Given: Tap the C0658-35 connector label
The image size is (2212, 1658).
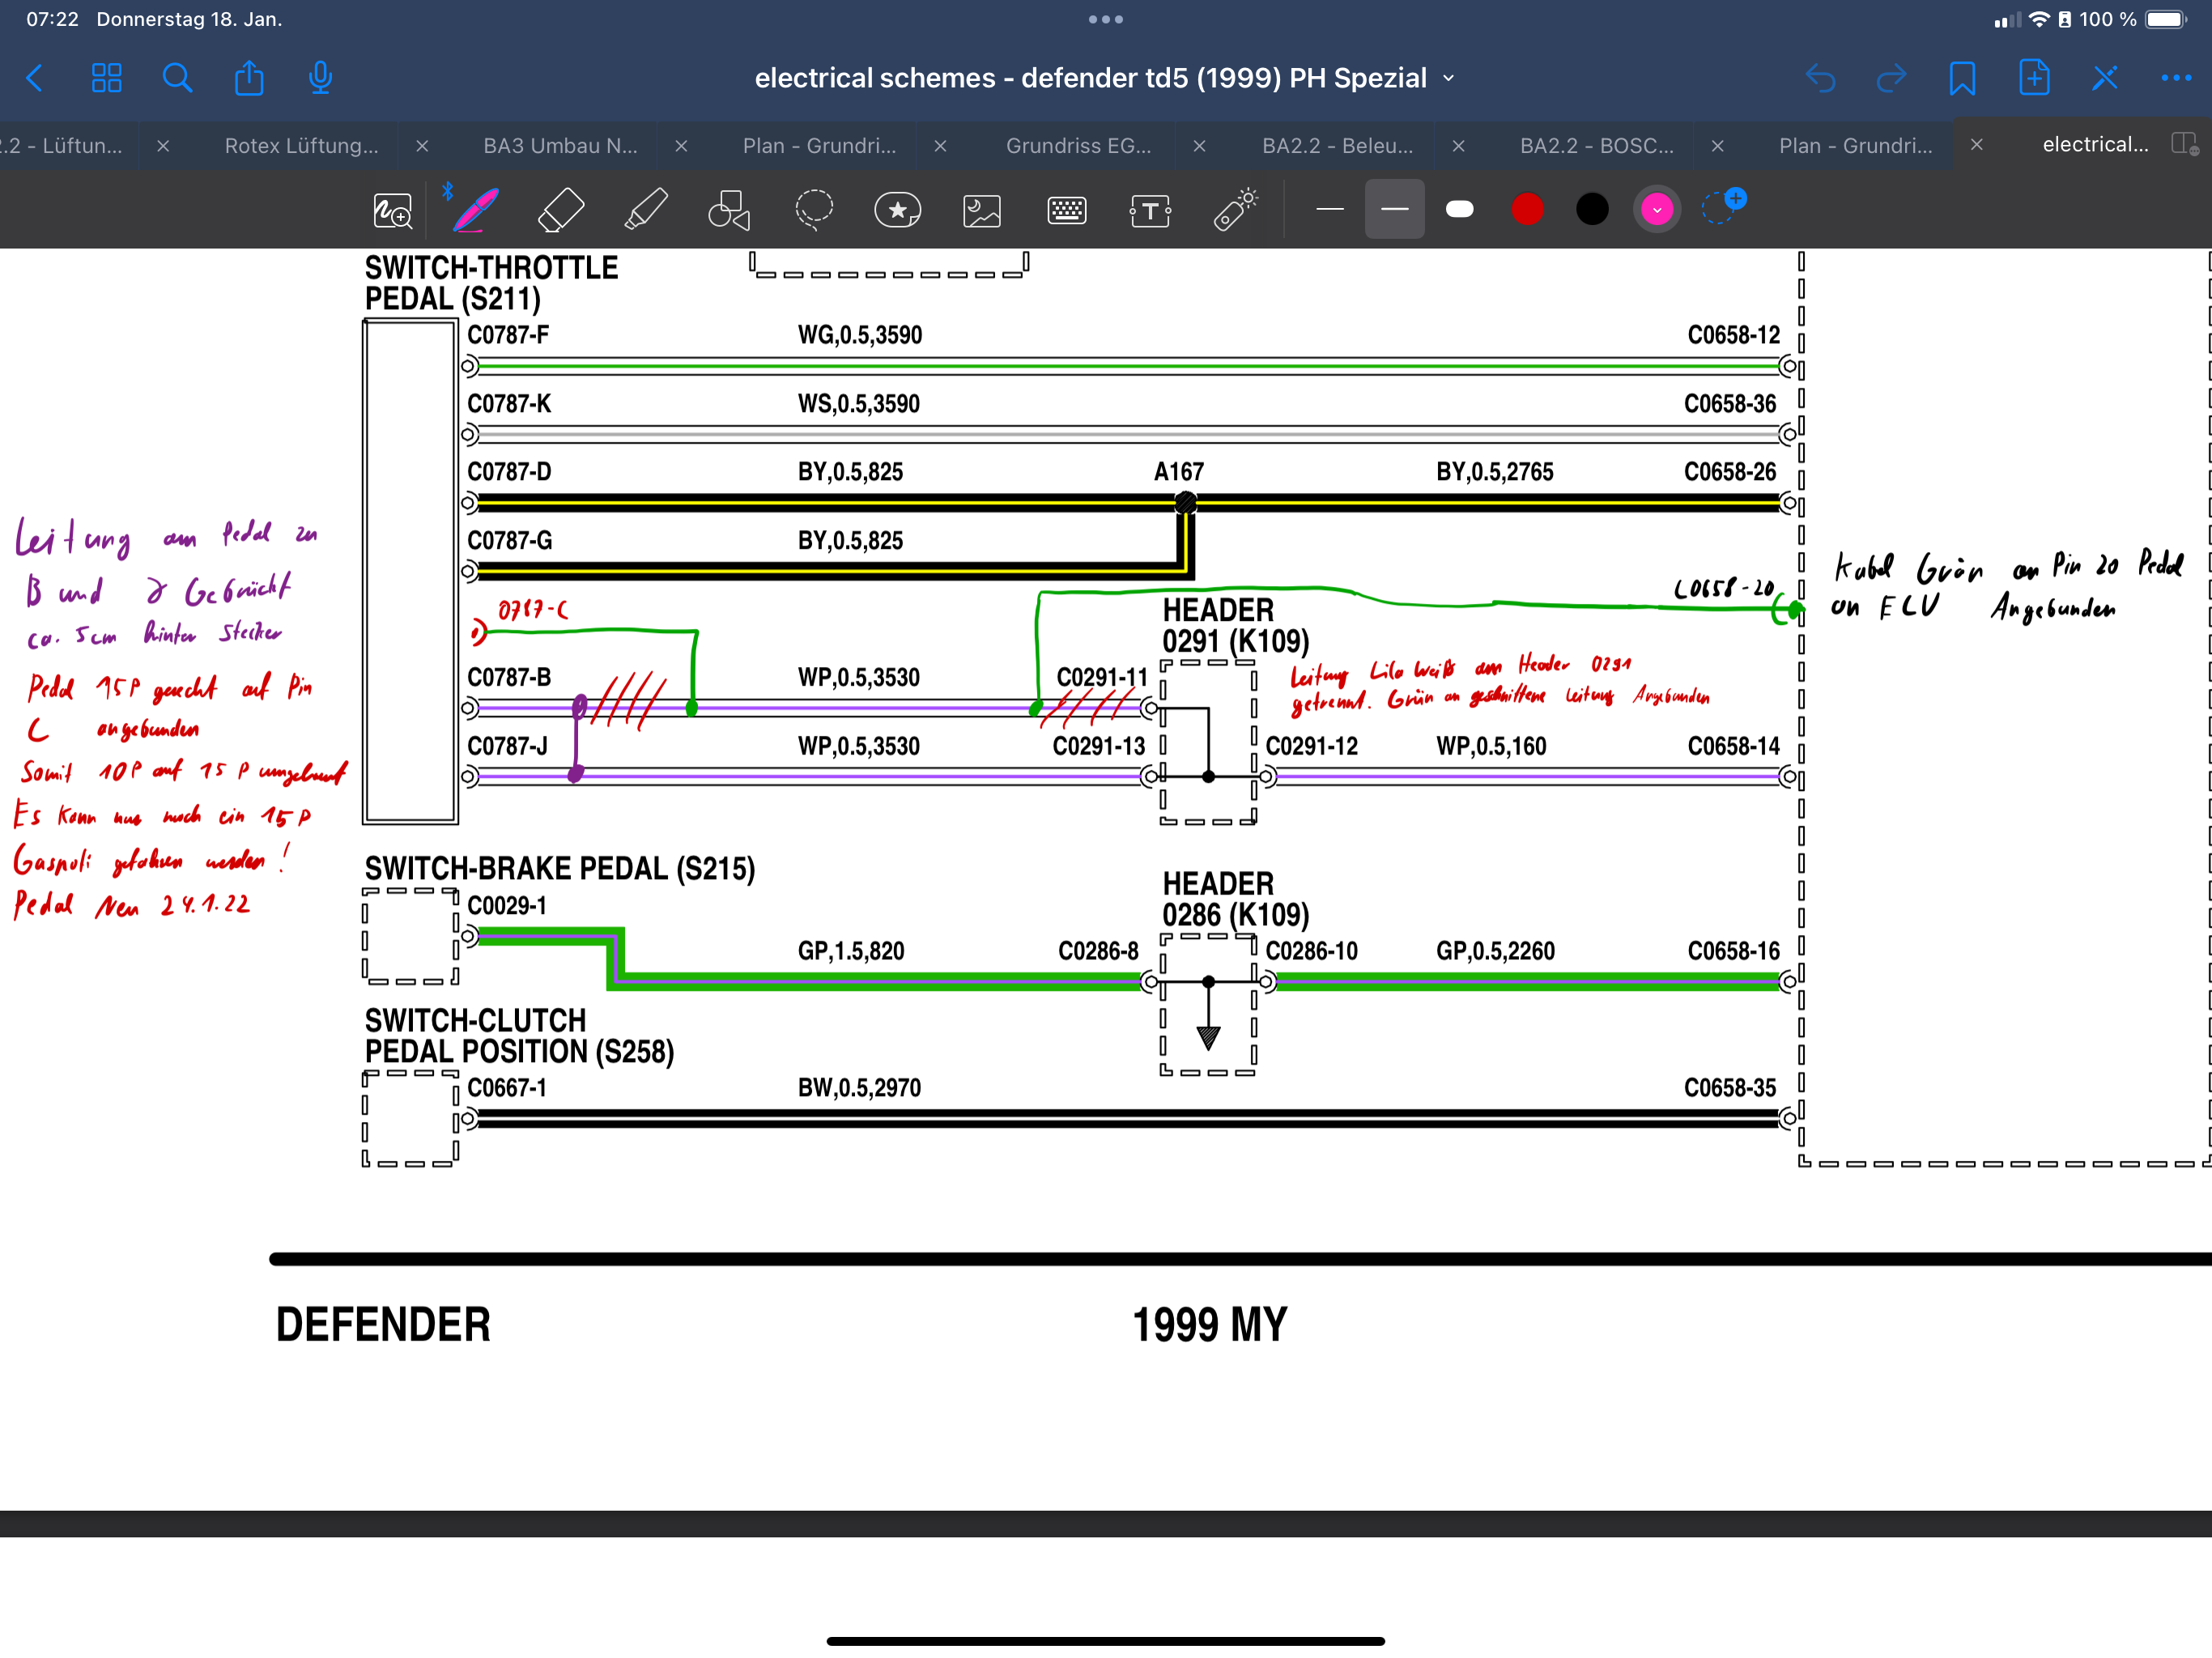Looking at the screenshot, I should pyautogui.click(x=1730, y=1088).
